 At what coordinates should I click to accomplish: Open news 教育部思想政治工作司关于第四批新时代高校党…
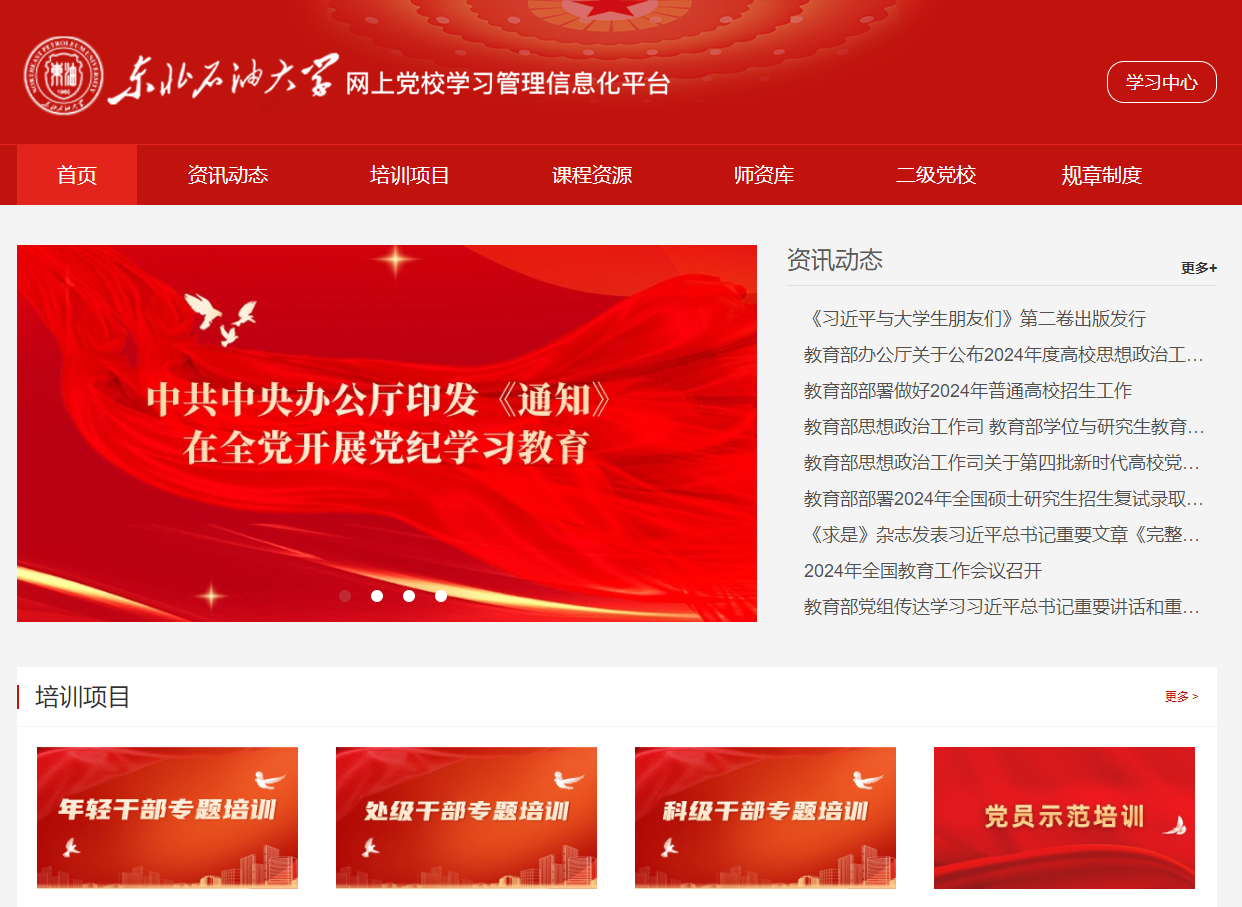pos(1004,463)
